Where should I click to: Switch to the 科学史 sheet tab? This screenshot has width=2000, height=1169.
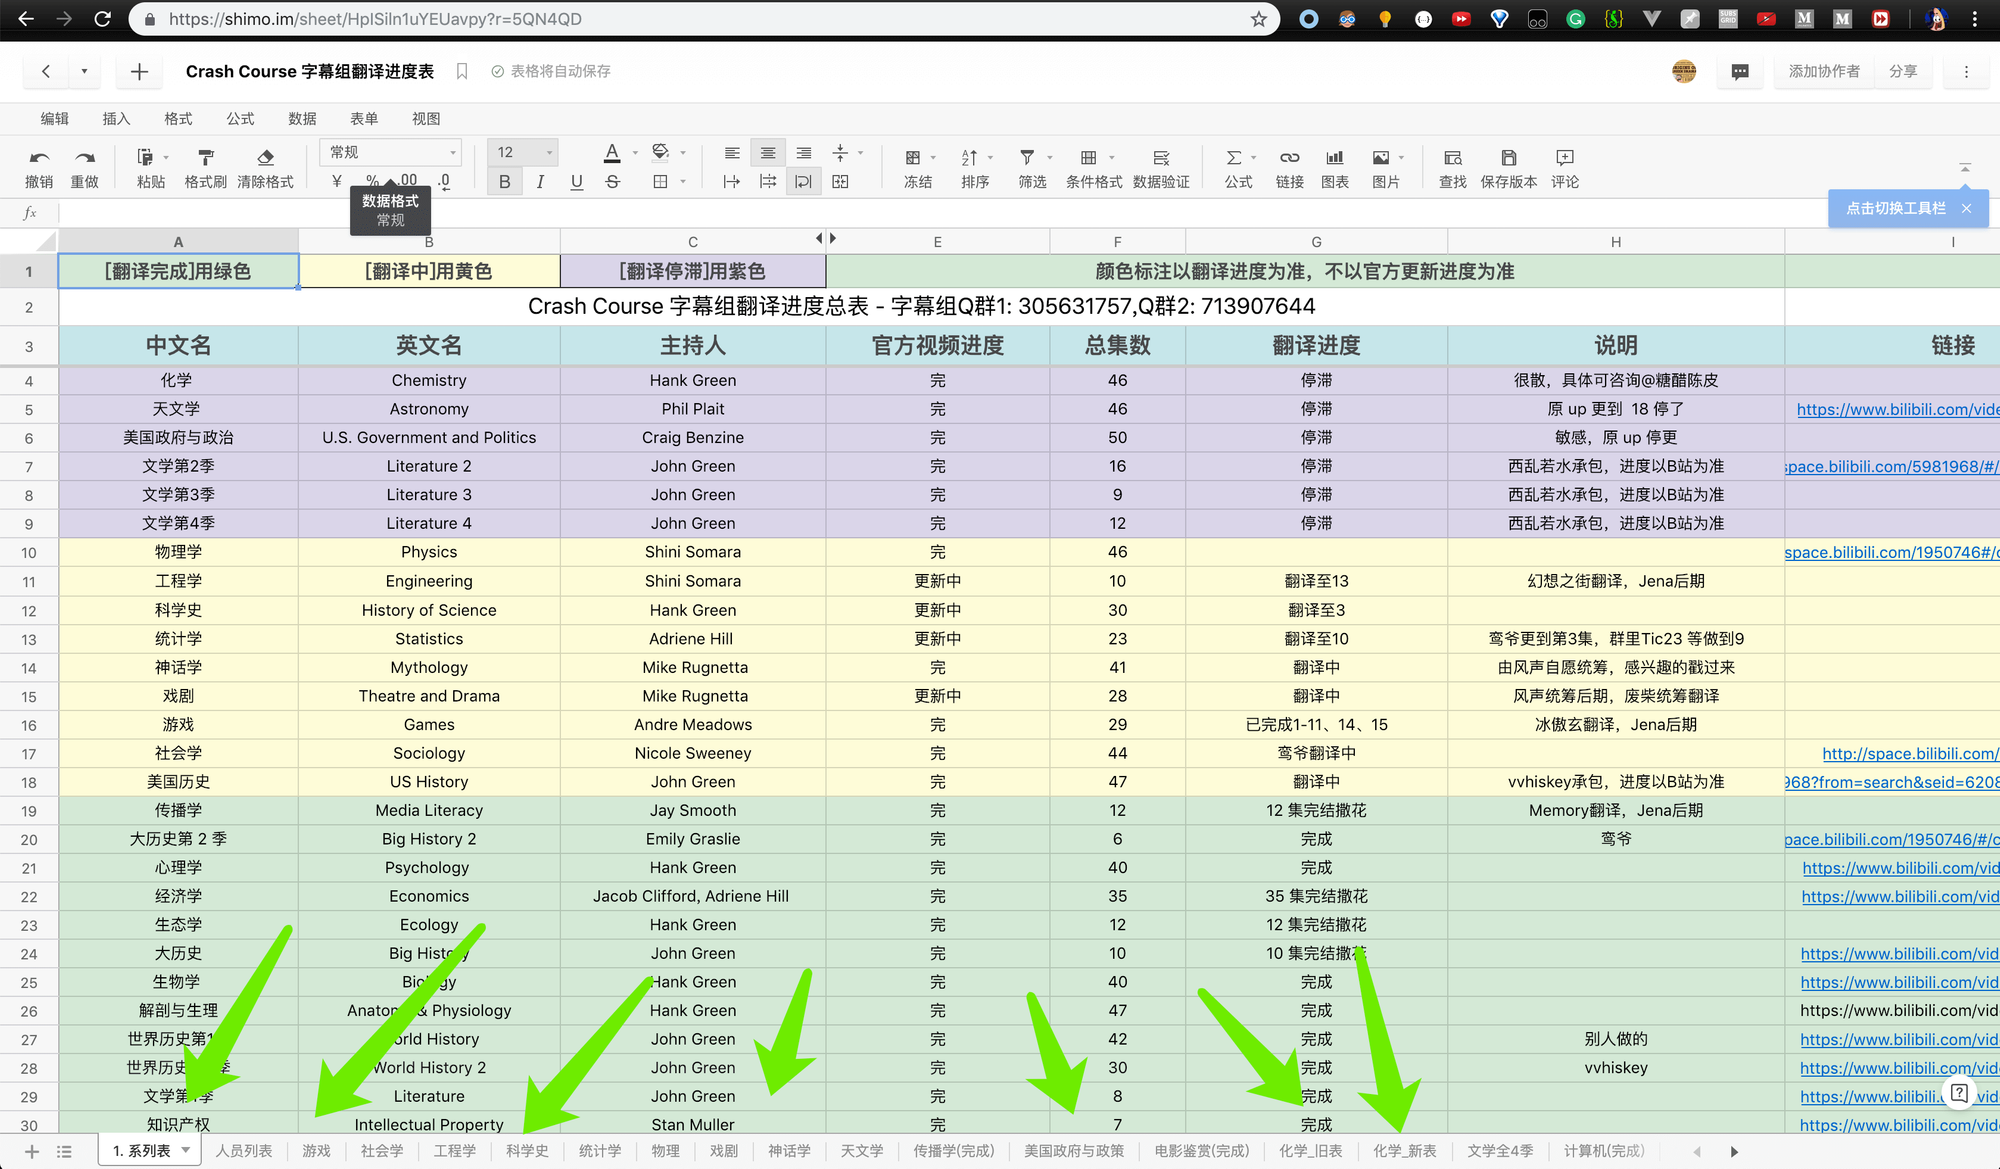tap(527, 1151)
